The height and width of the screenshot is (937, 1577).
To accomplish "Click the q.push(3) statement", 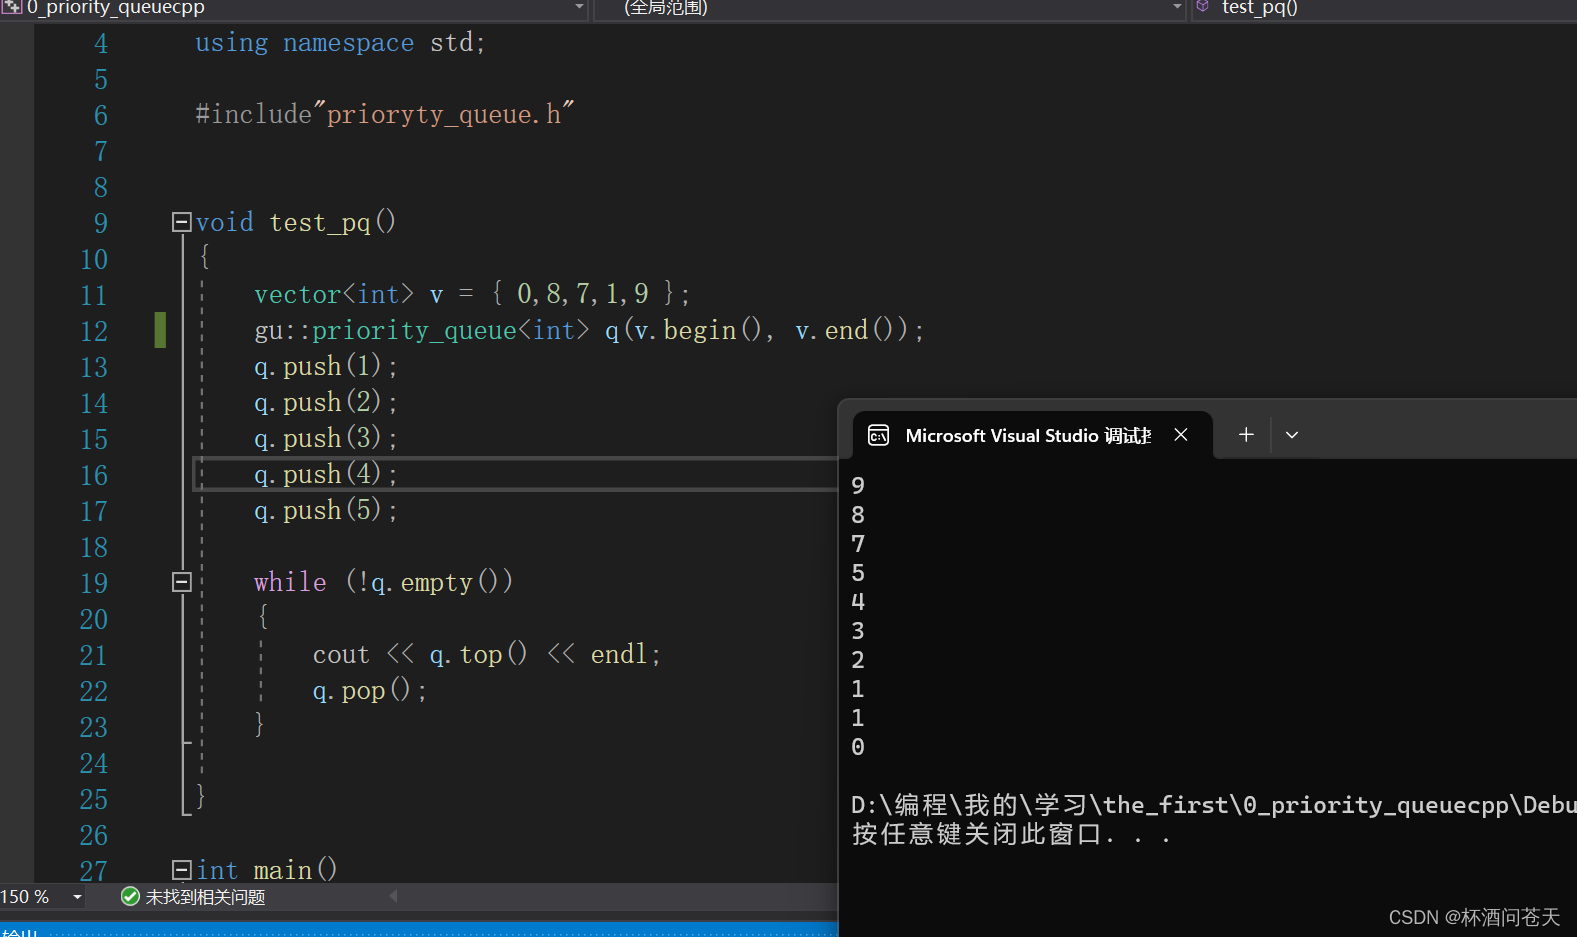I will point(325,438).
